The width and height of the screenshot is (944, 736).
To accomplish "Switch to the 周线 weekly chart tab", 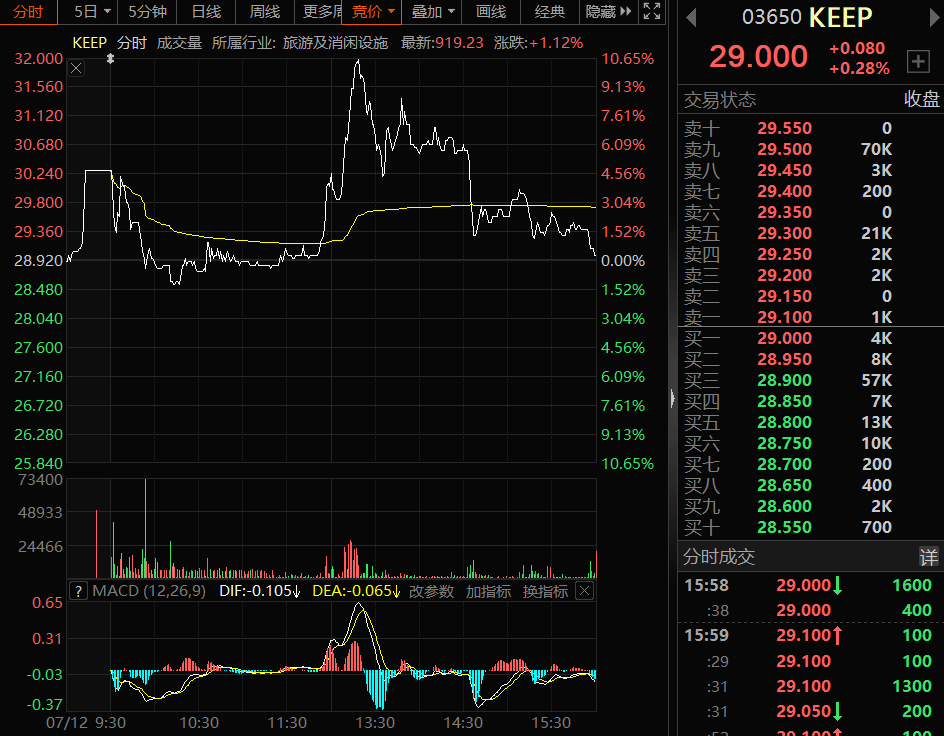I will pyautogui.click(x=264, y=12).
